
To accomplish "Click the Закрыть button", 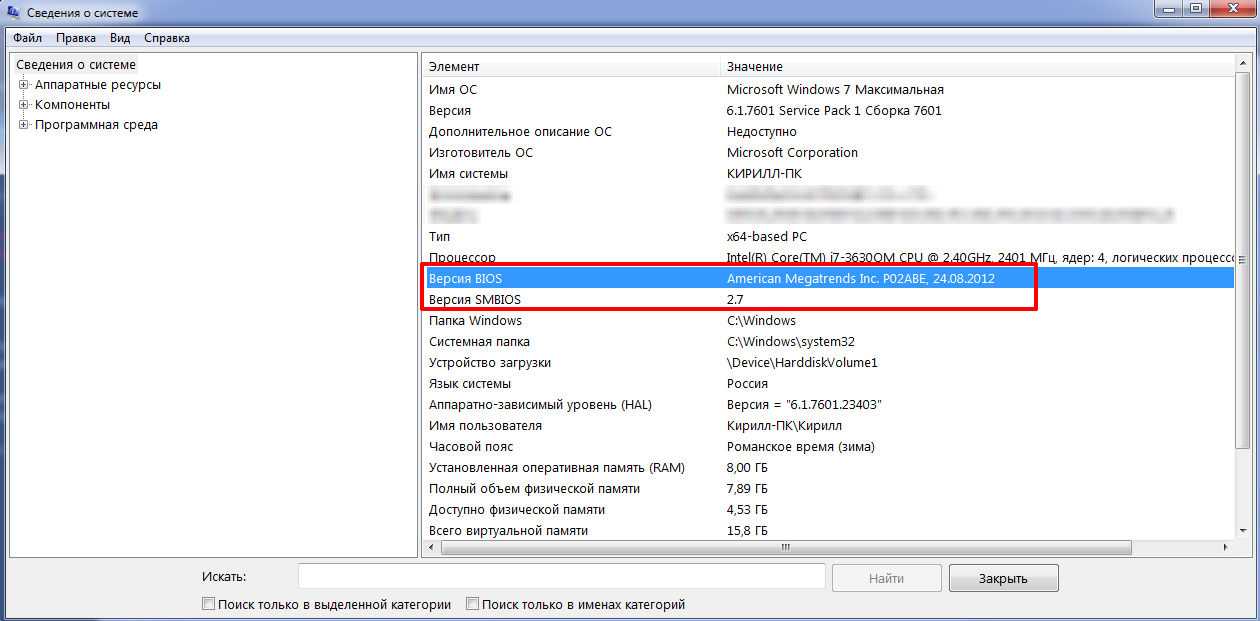I will [1003, 578].
